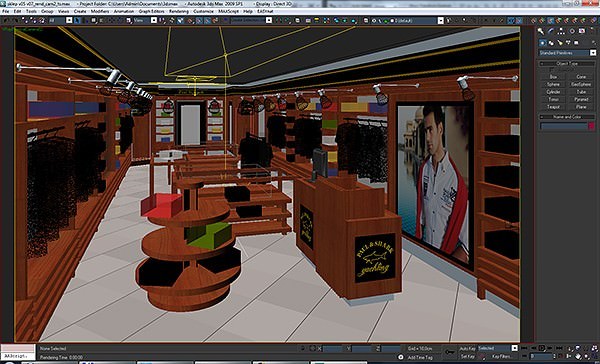Select the Cameras category icon
Image resolution: width=600 pixels, height=364 pixels.
568,42
